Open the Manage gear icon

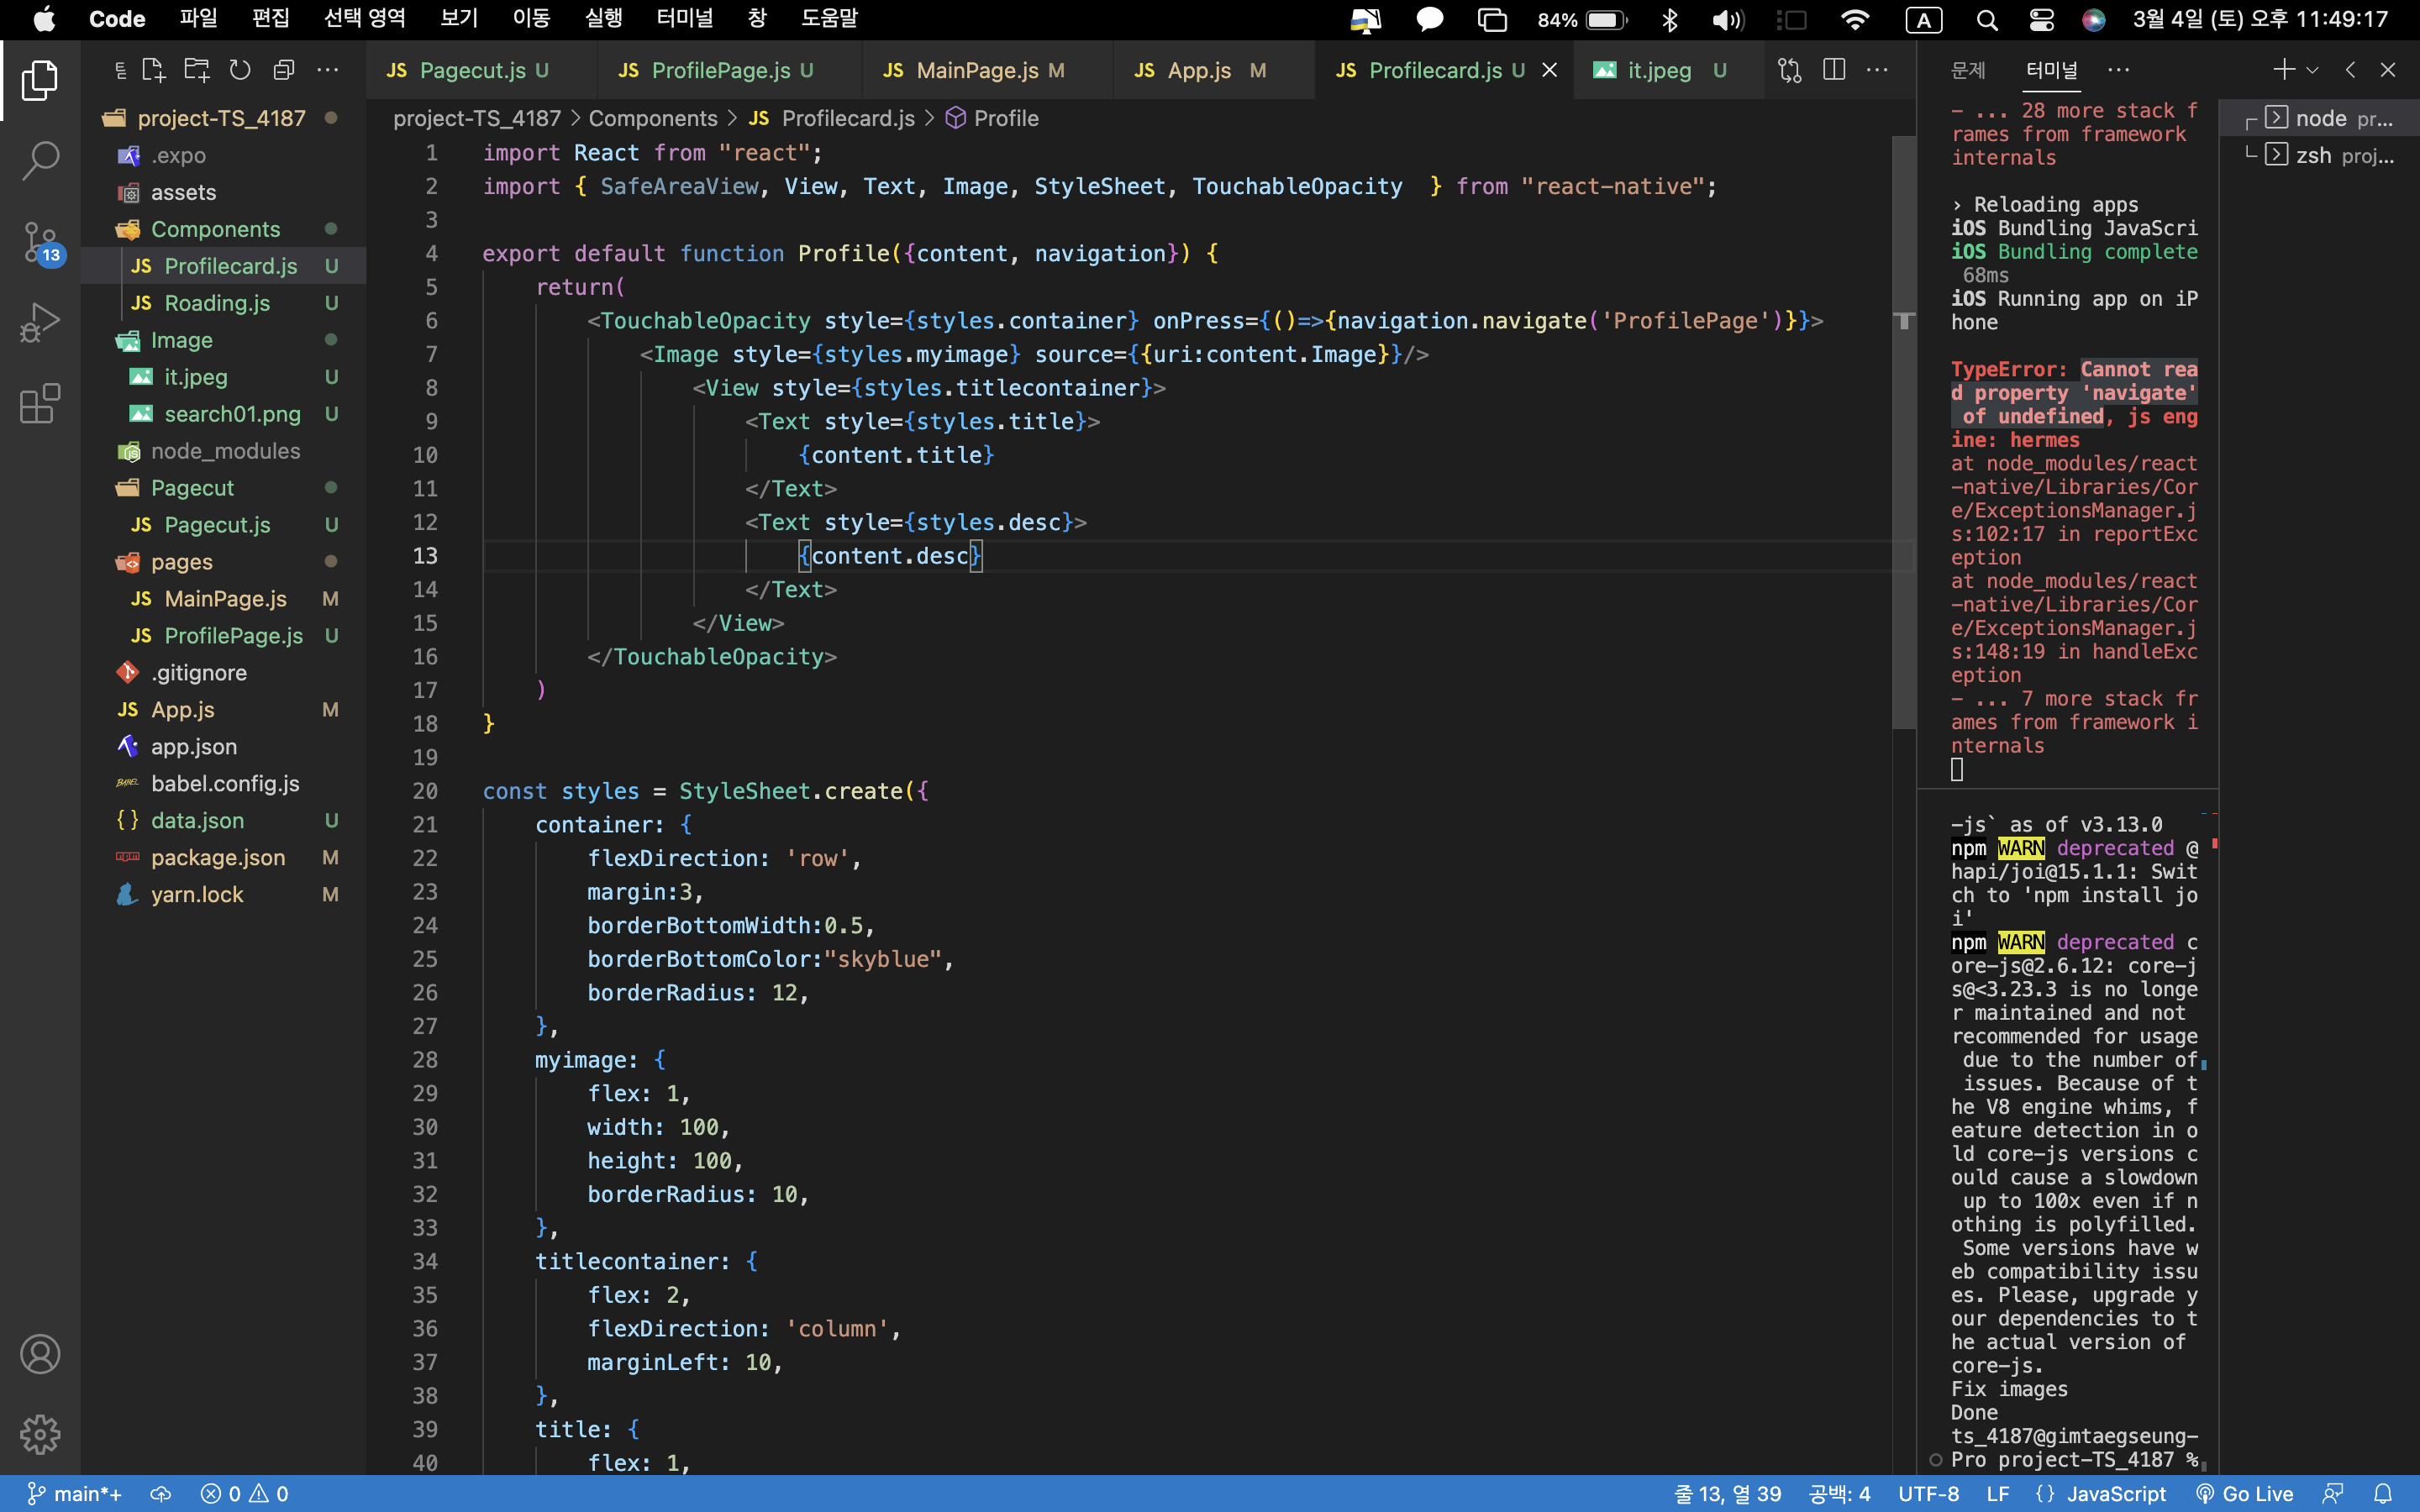tap(40, 1434)
